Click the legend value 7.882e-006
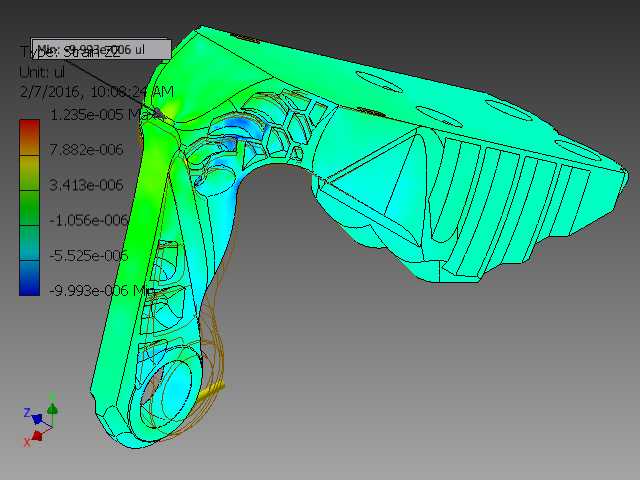Image resolution: width=640 pixels, height=480 pixels. [x=86, y=150]
